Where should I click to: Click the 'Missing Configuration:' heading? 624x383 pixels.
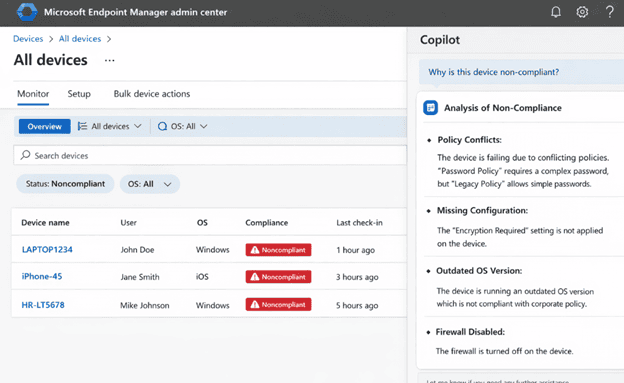tap(482, 210)
